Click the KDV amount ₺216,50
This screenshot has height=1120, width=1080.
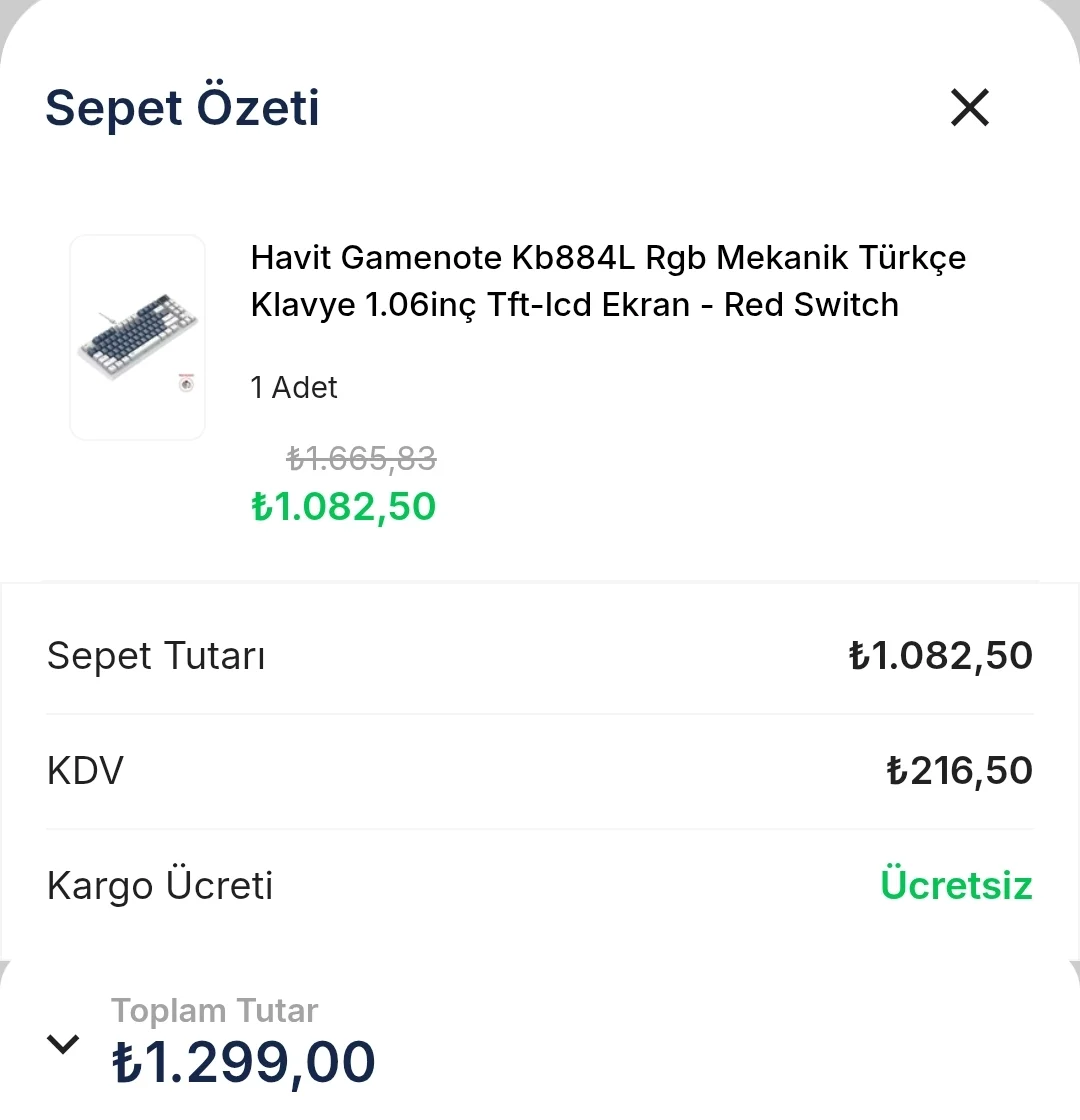coord(959,771)
